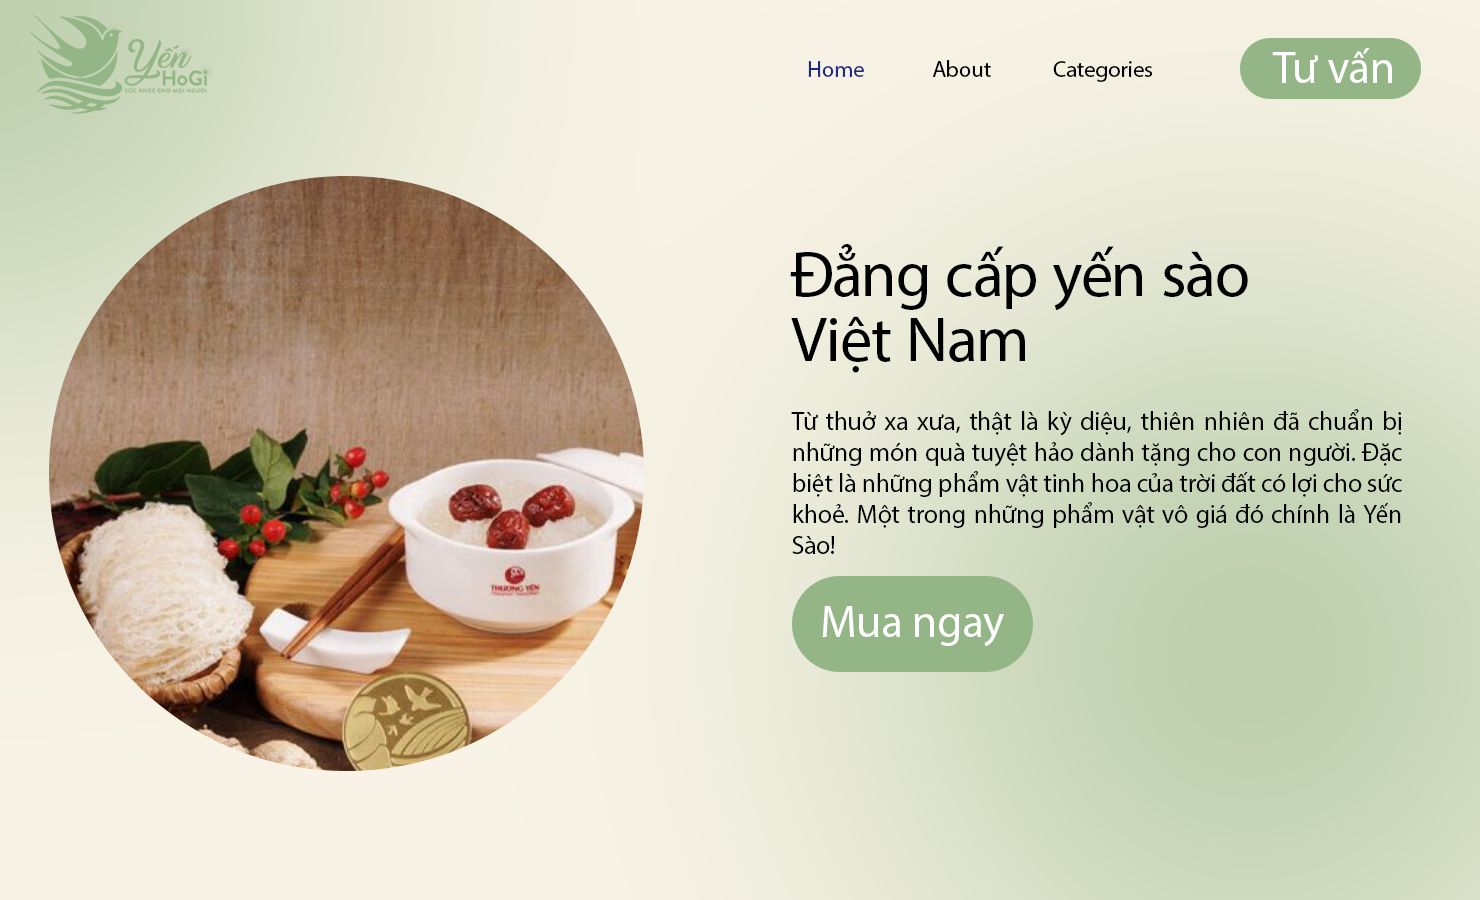Go to the About page
The image size is (1480, 900).
tap(961, 70)
